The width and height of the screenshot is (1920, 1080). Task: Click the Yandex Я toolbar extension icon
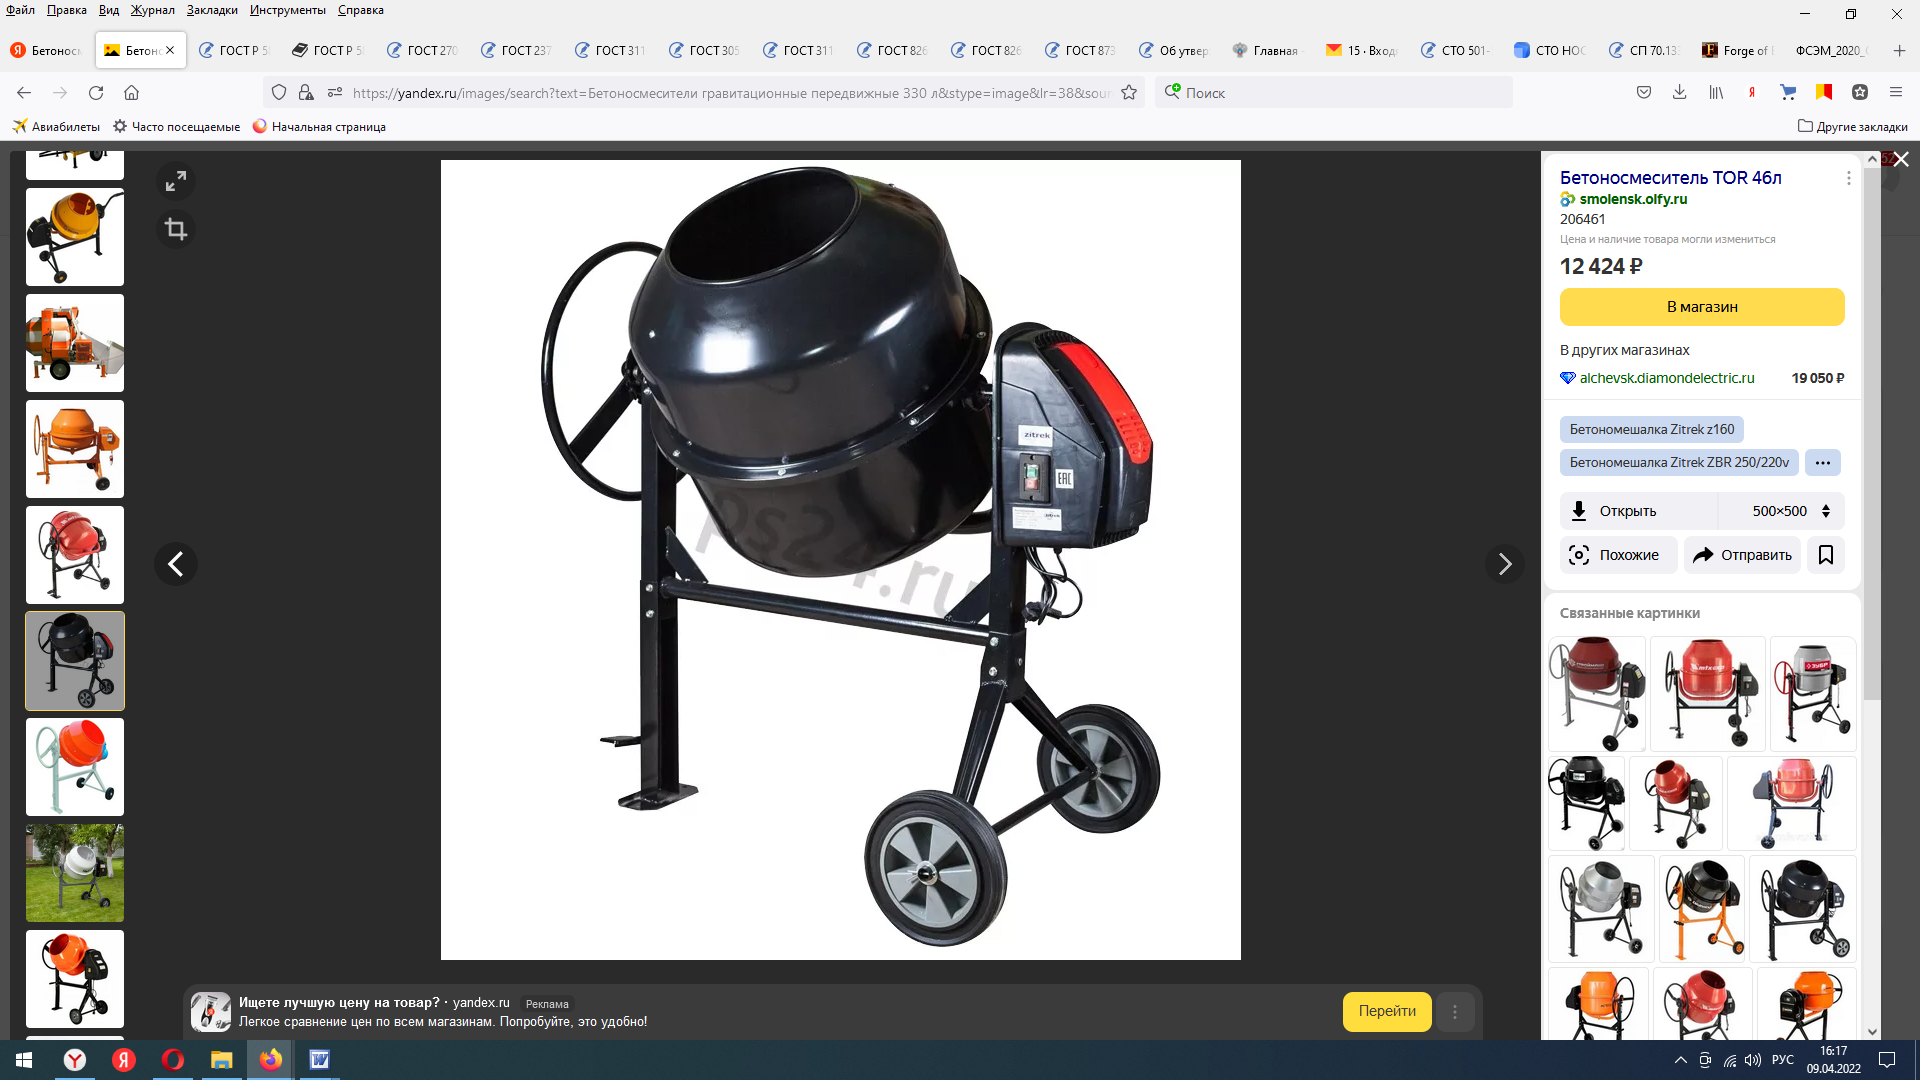click(1752, 93)
